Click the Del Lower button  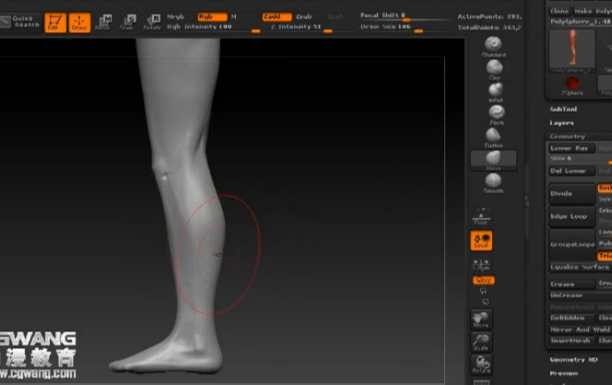(572, 171)
